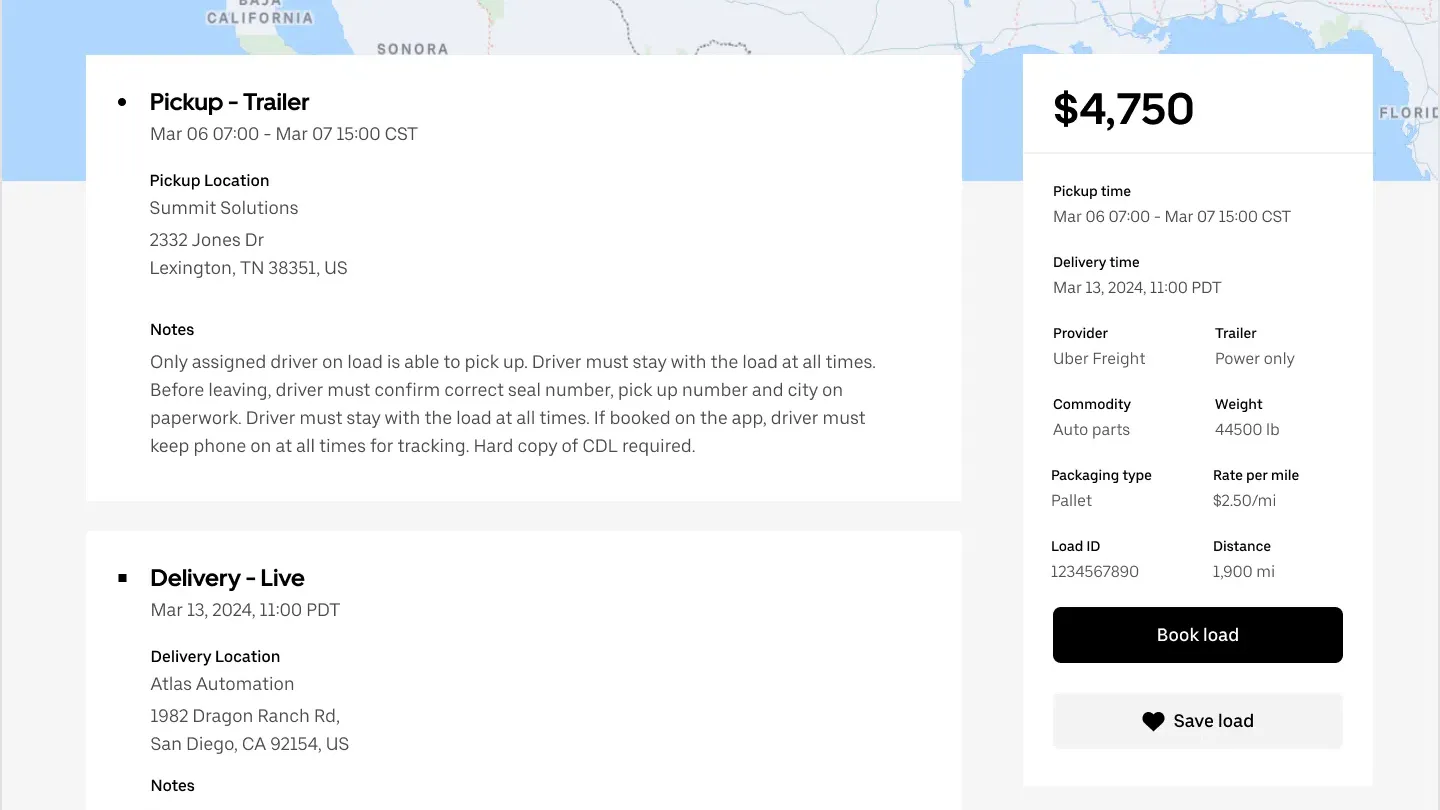Screen dimensions: 1440x810
Task: Click the Delivery - Live heading
Action: [x=227, y=578]
